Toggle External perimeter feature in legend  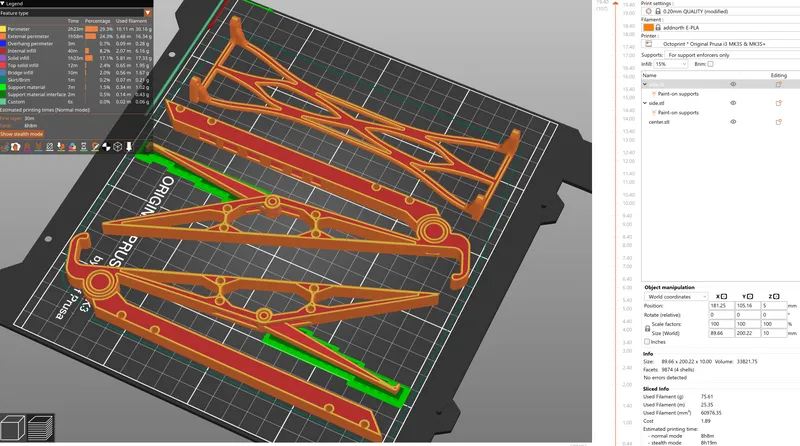pos(76,36)
